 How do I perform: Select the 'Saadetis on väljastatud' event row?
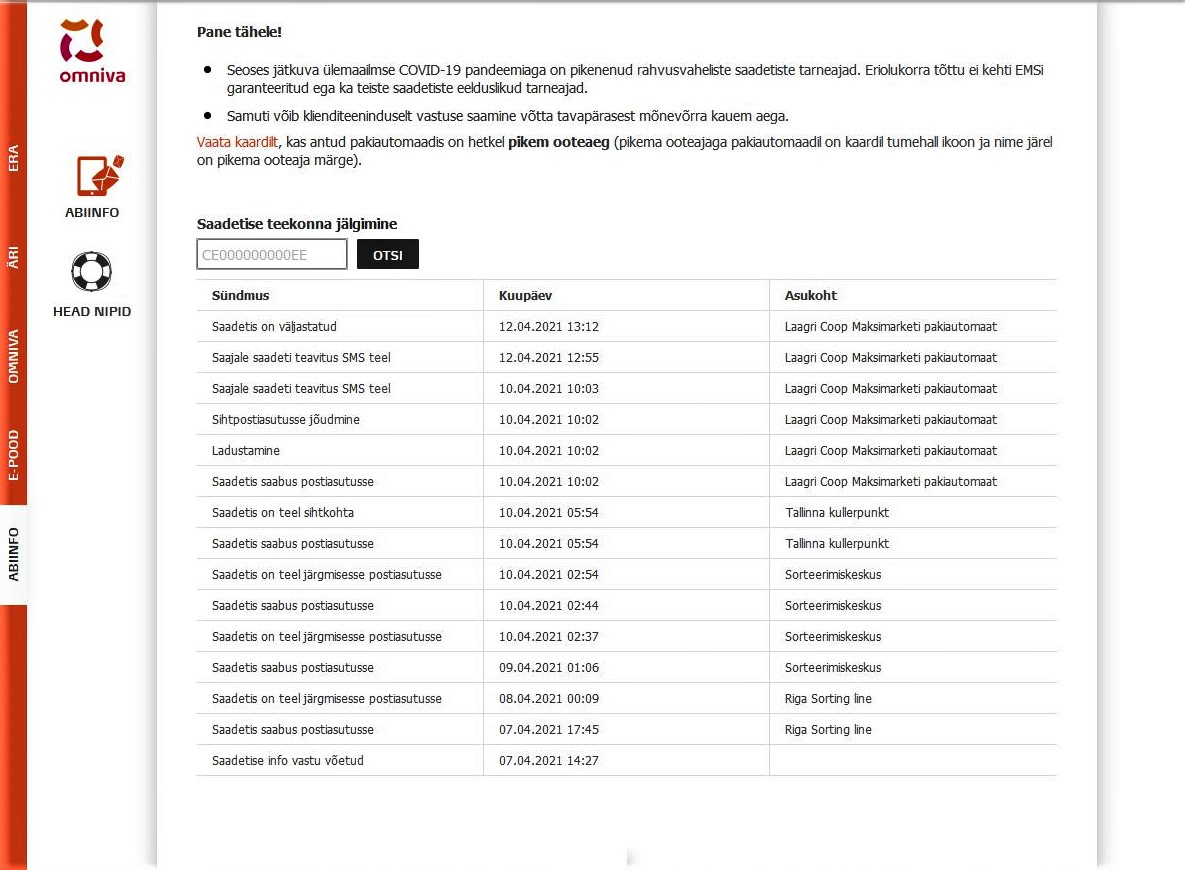[x=273, y=327]
